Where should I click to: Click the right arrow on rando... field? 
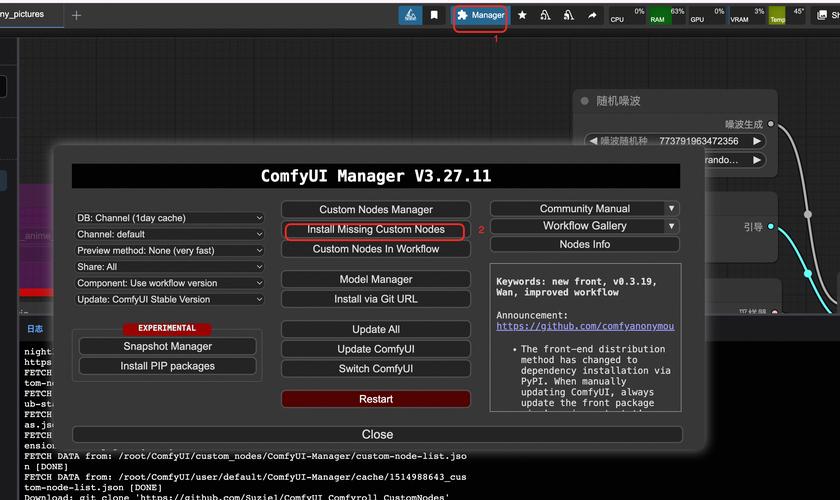[757, 160]
